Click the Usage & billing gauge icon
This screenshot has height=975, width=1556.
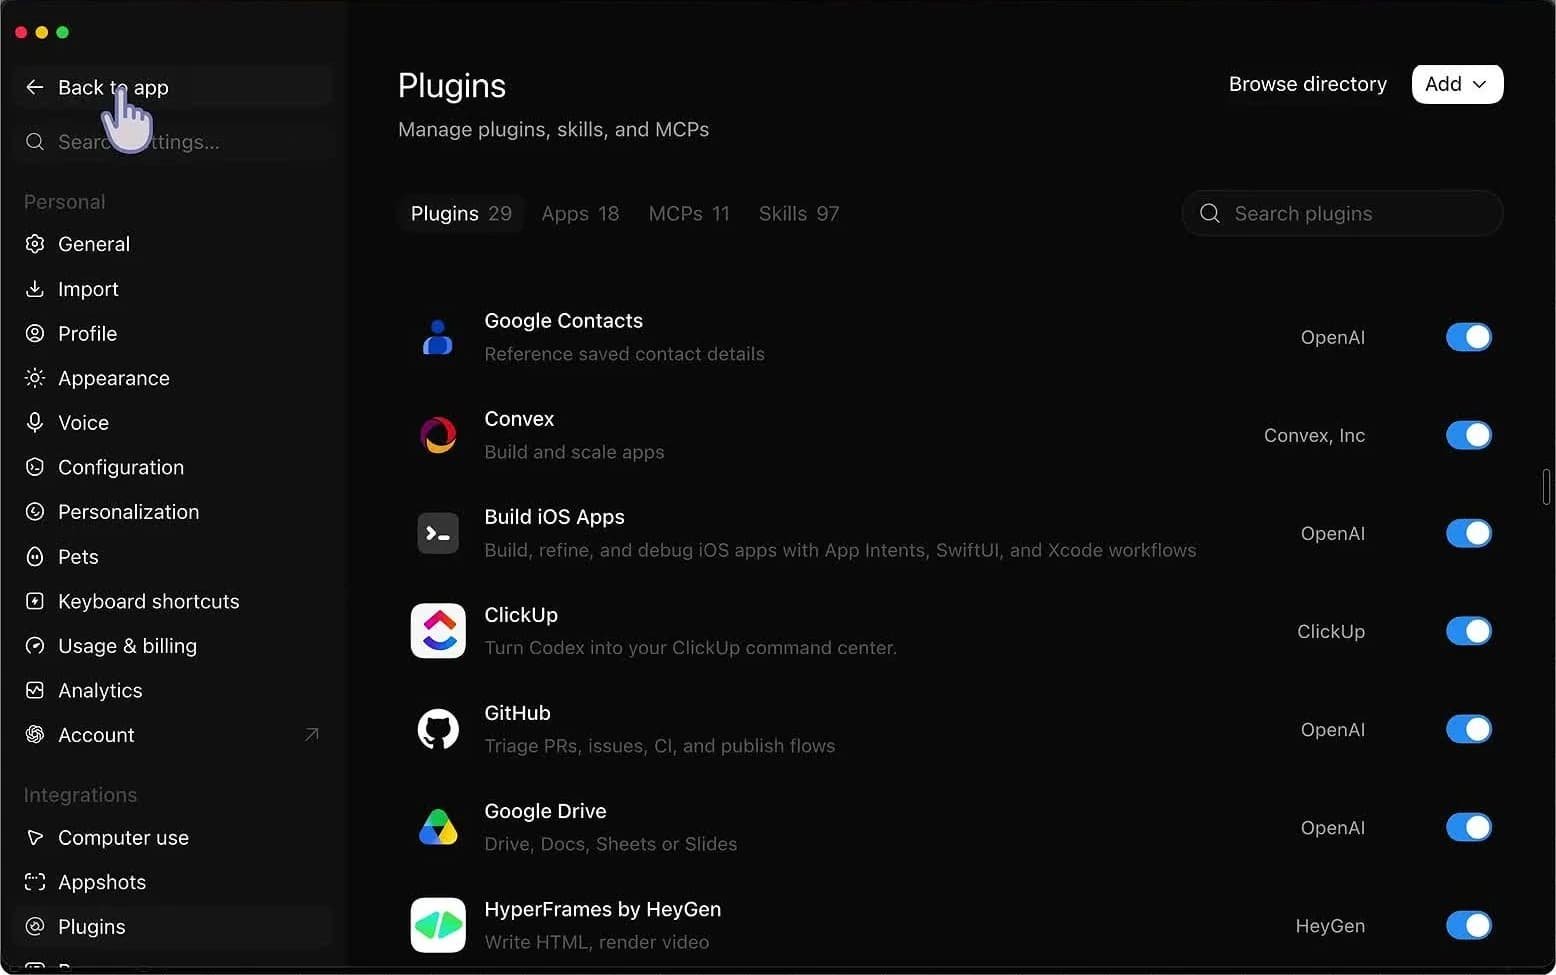click(x=35, y=645)
